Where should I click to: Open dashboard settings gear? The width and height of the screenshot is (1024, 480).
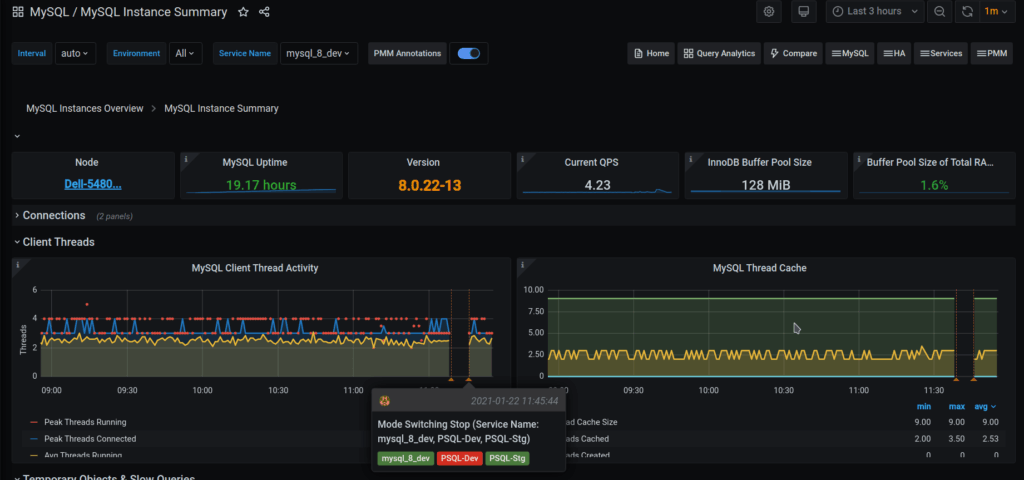pyautogui.click(x=769, y=12)
